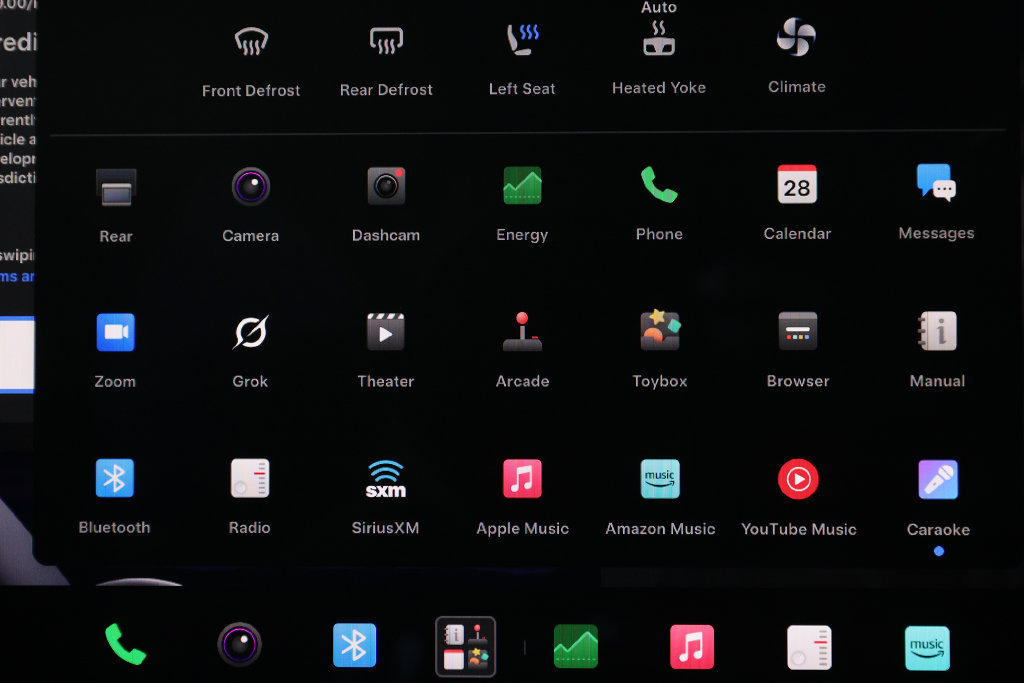The height and width of the screenshot is (683, 1024).
Task: Open Phone from the app grid
Action: tap(659, 185)
